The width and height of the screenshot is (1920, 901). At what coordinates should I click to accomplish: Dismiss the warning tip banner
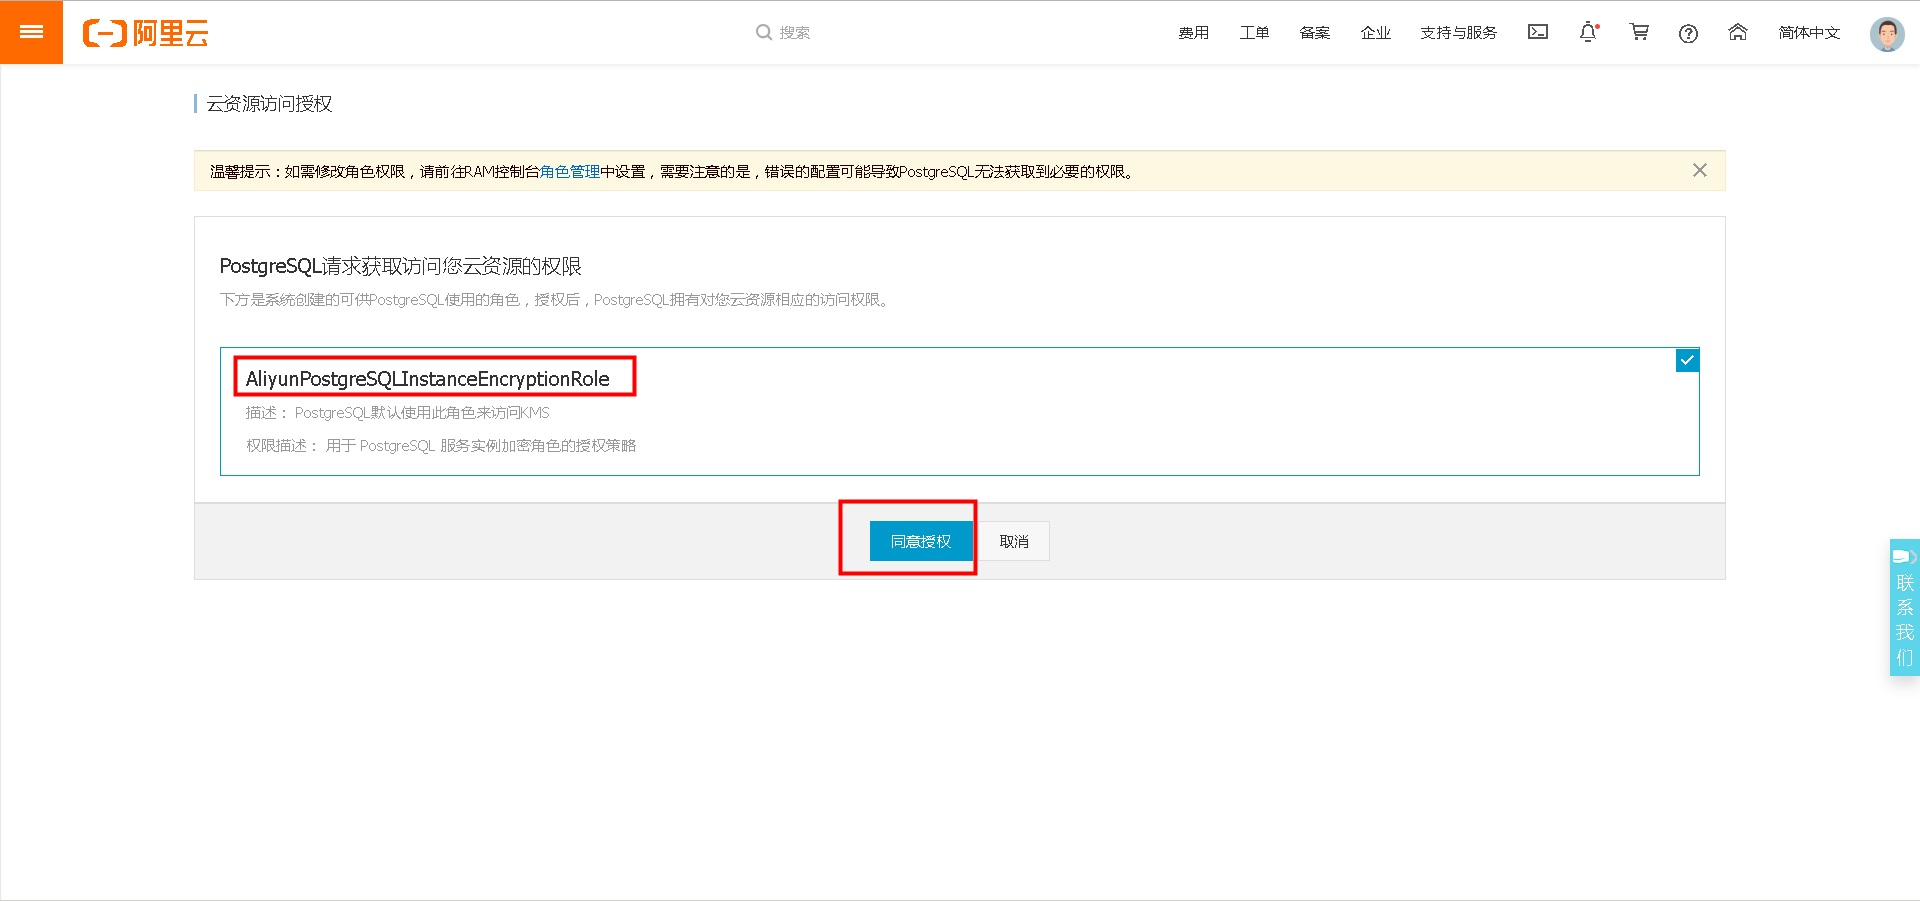[x=1699, y=170]
